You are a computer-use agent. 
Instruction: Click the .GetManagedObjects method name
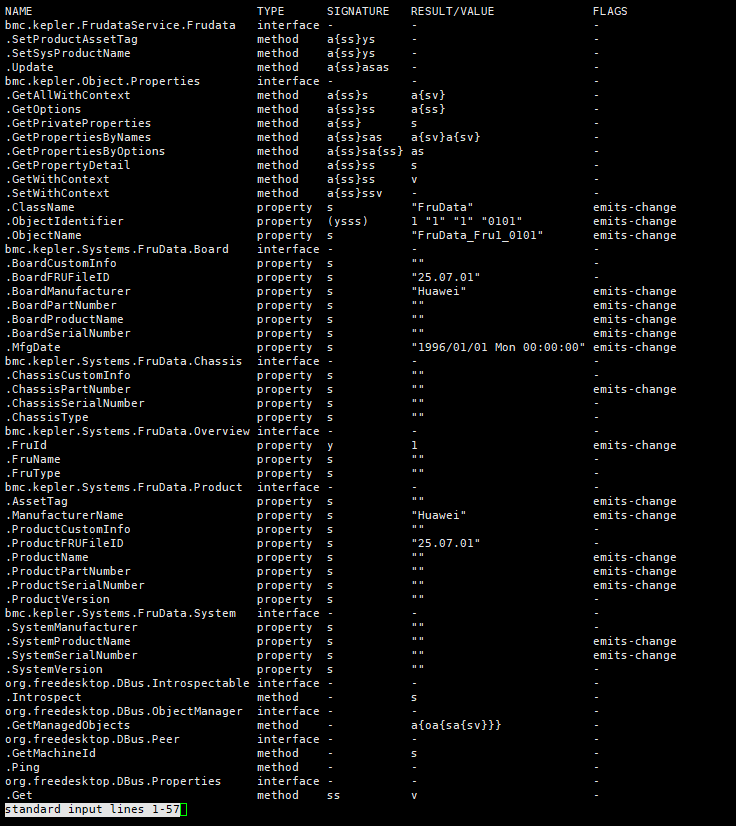pos(67,725)
